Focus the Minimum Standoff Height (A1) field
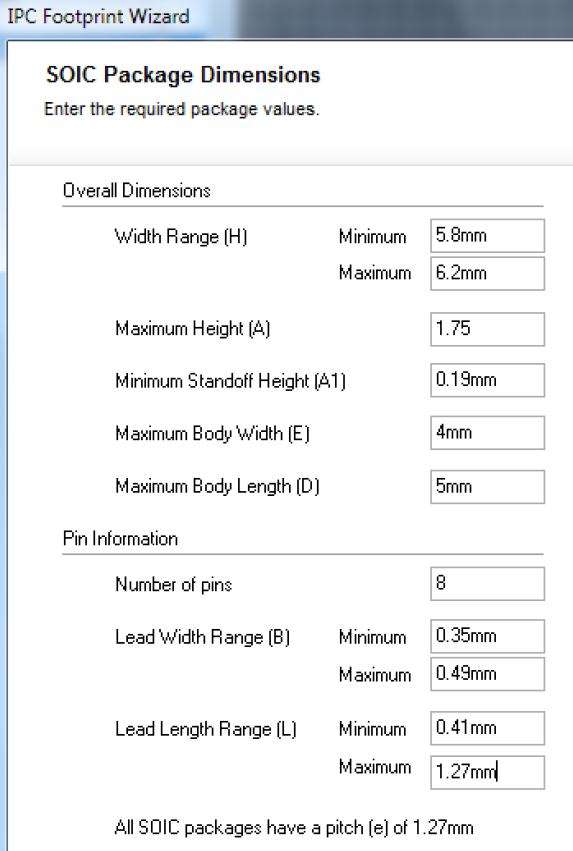The width and height of the screenshot is (573, 851). click(487, 380)
